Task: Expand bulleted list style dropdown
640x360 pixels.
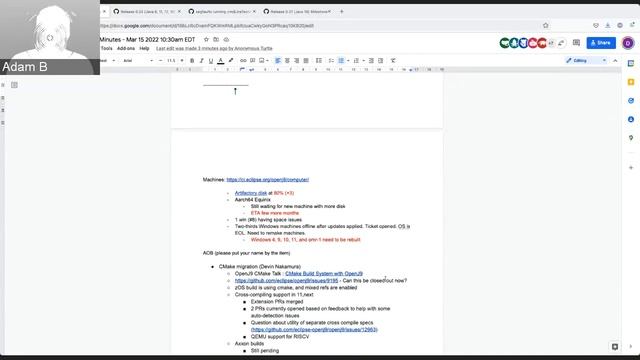Action: click(x=348, y=60)
